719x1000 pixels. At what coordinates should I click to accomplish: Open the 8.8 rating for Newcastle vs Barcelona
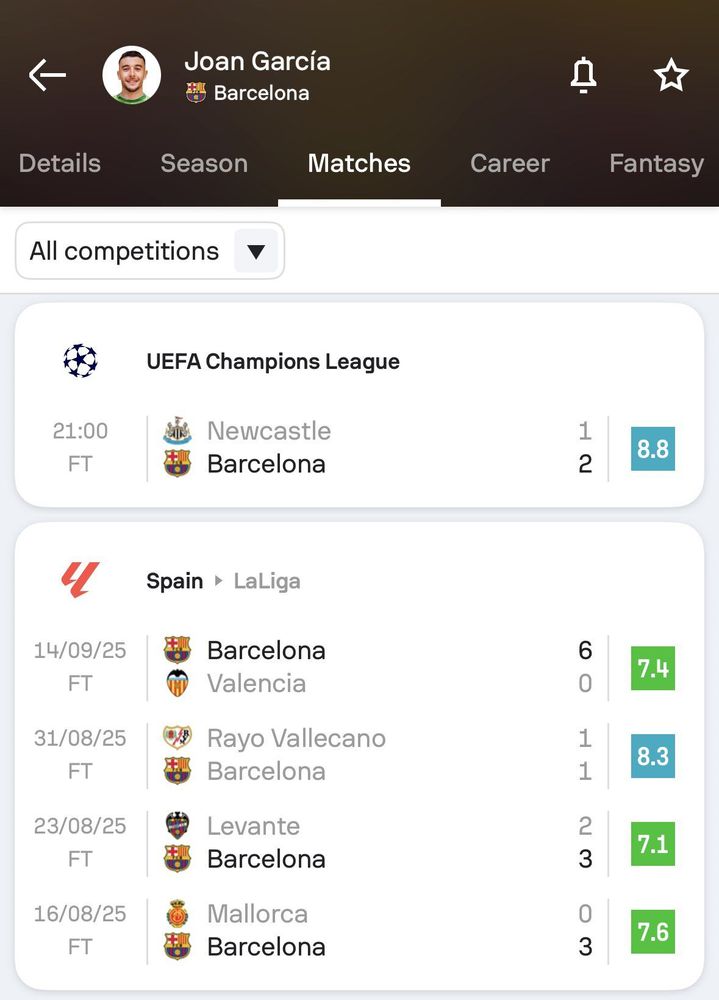(652, 449)
